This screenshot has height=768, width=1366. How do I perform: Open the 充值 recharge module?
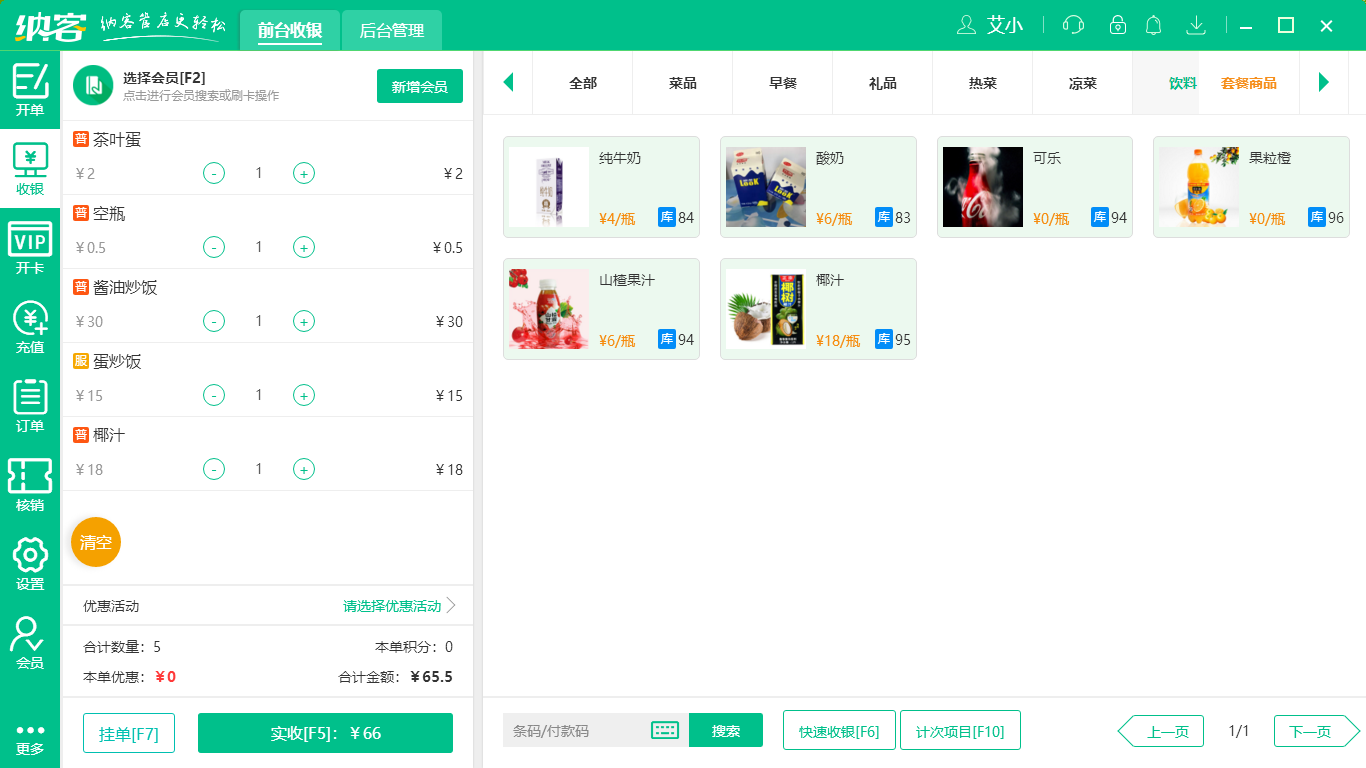30,325
